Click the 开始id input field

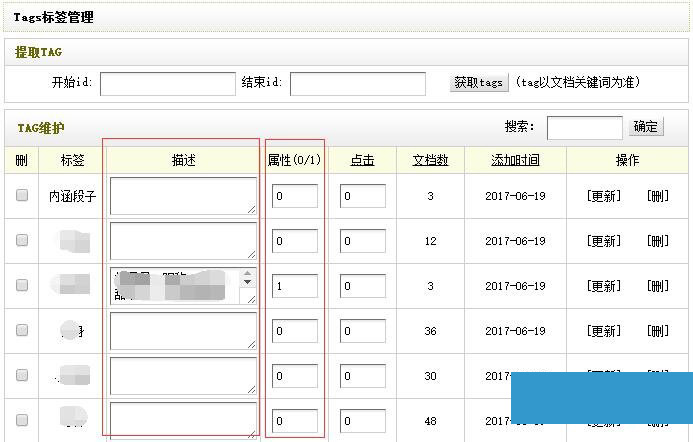(x=167, y=83)
